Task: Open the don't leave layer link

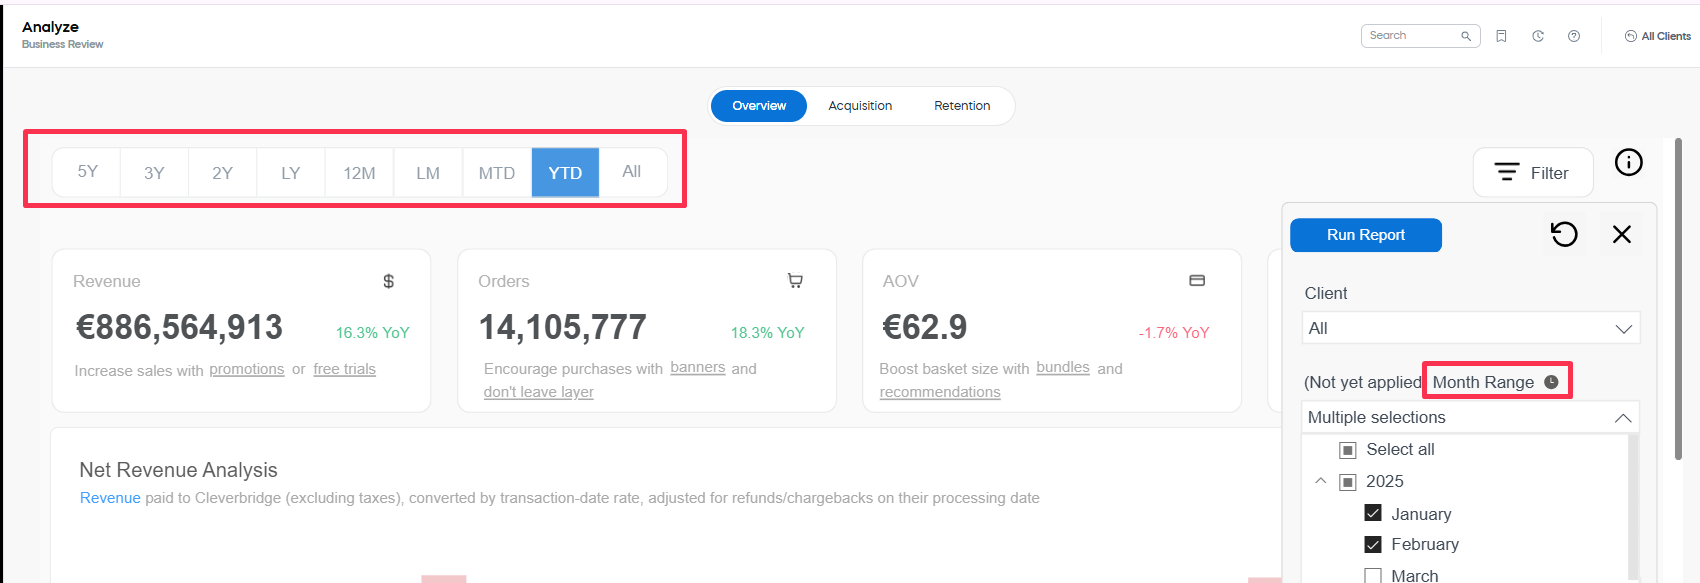Action: (x=538, y=392)
